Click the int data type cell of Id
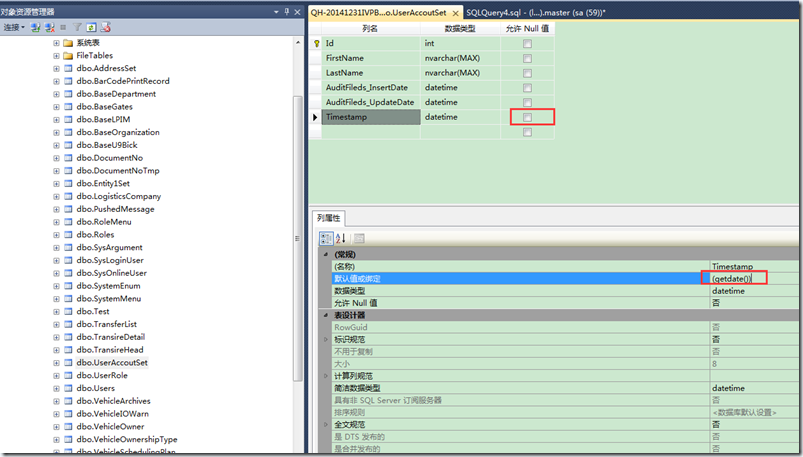Viewport: 803px width, 457px height. (460, 44)
